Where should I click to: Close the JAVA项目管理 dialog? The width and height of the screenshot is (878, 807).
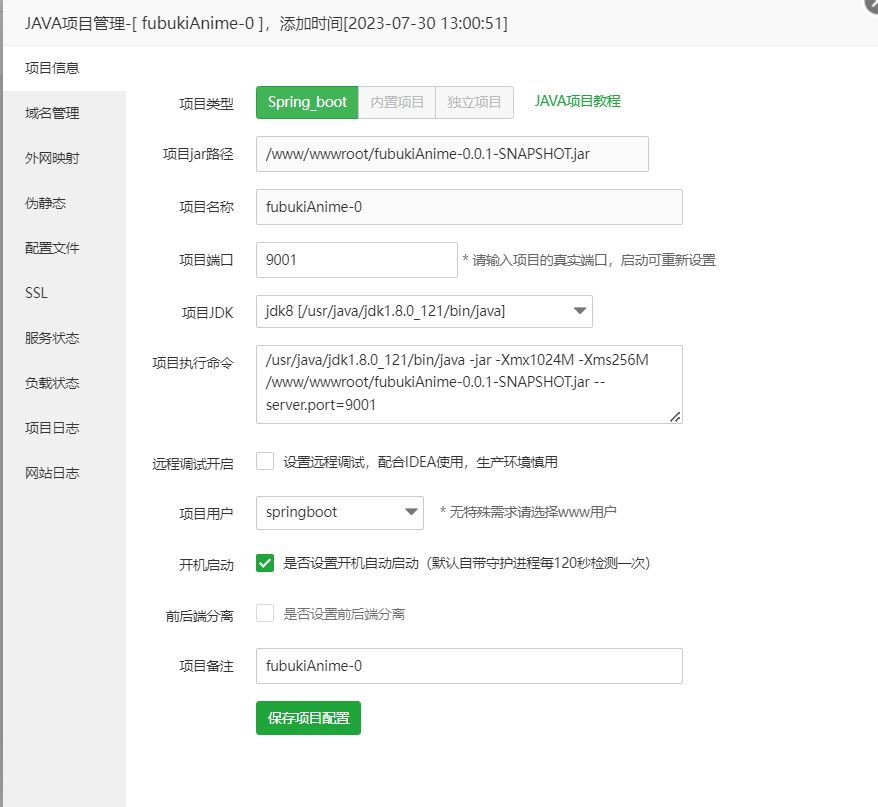tap(872, 3)
